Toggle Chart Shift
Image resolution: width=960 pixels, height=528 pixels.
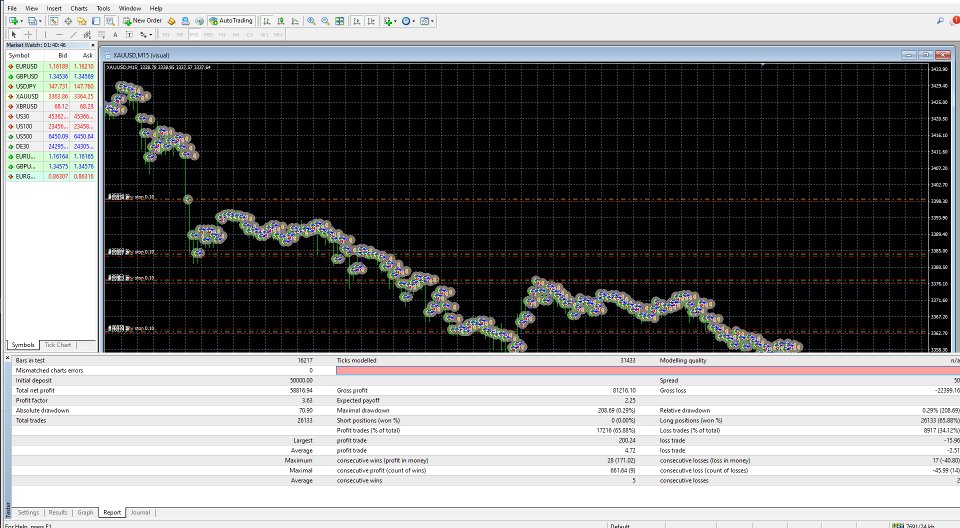pyautogui.click(x=371, y=21)
